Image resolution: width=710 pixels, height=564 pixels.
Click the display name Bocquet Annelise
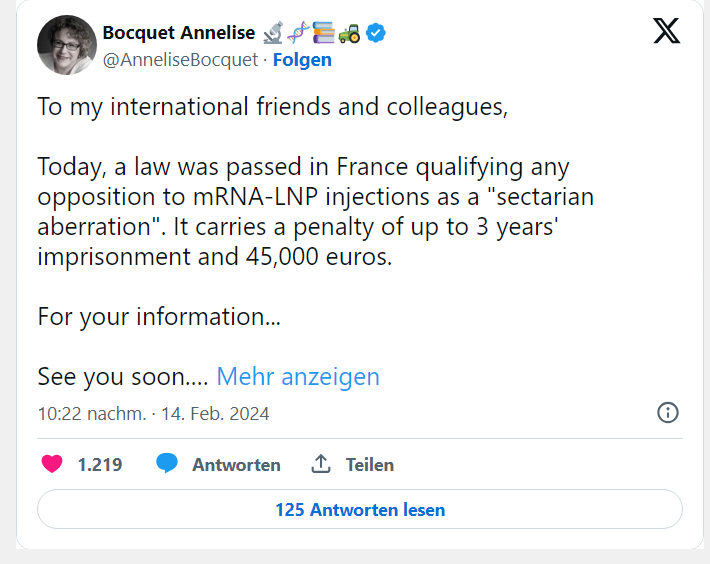[x=178, y=33]
